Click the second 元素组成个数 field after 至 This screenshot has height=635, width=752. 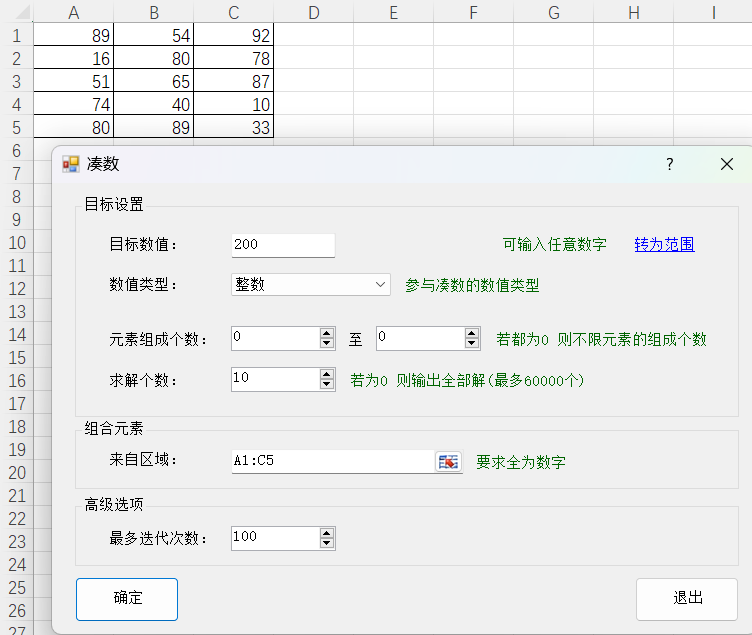click(421, 339)
